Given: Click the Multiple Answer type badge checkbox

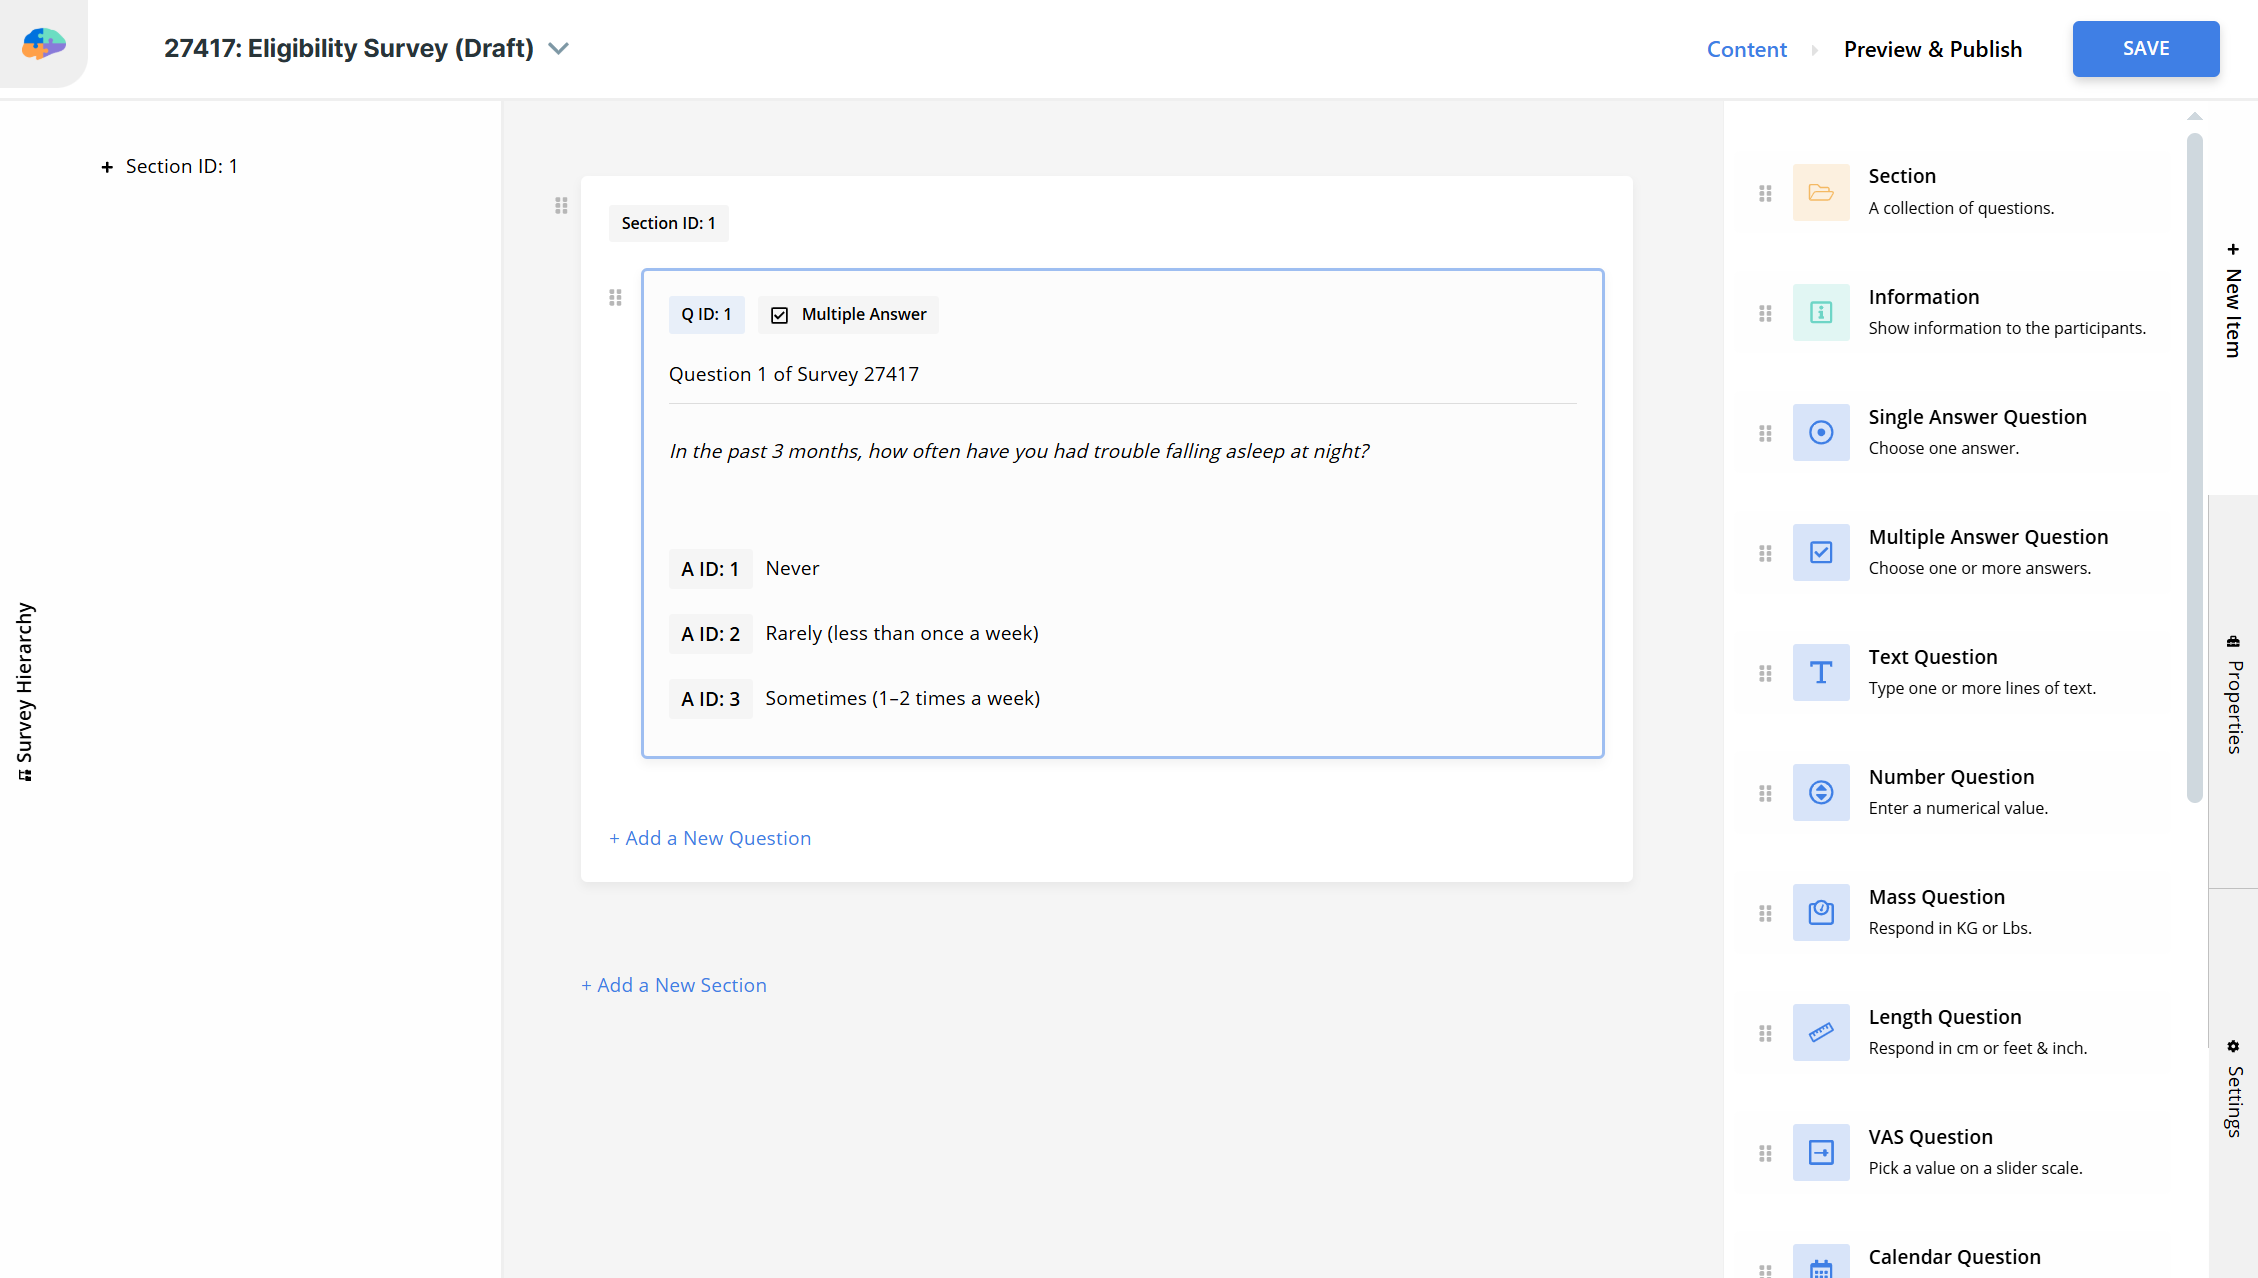Looking at the screenshot, I should (780, 315).
